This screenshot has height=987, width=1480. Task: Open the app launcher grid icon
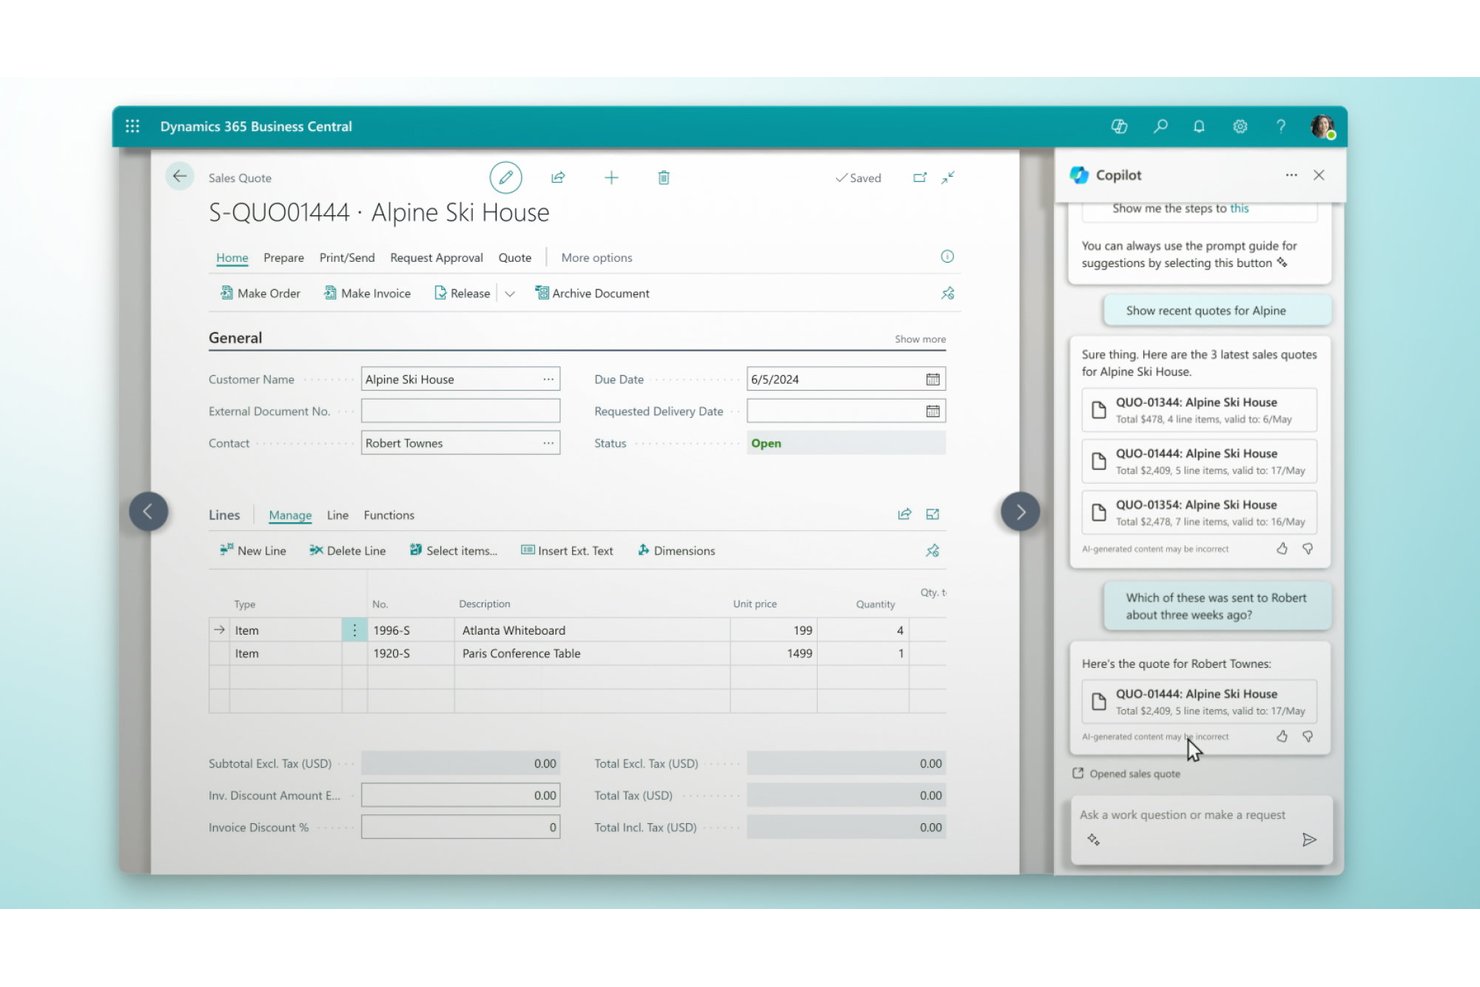pos(132,126)
